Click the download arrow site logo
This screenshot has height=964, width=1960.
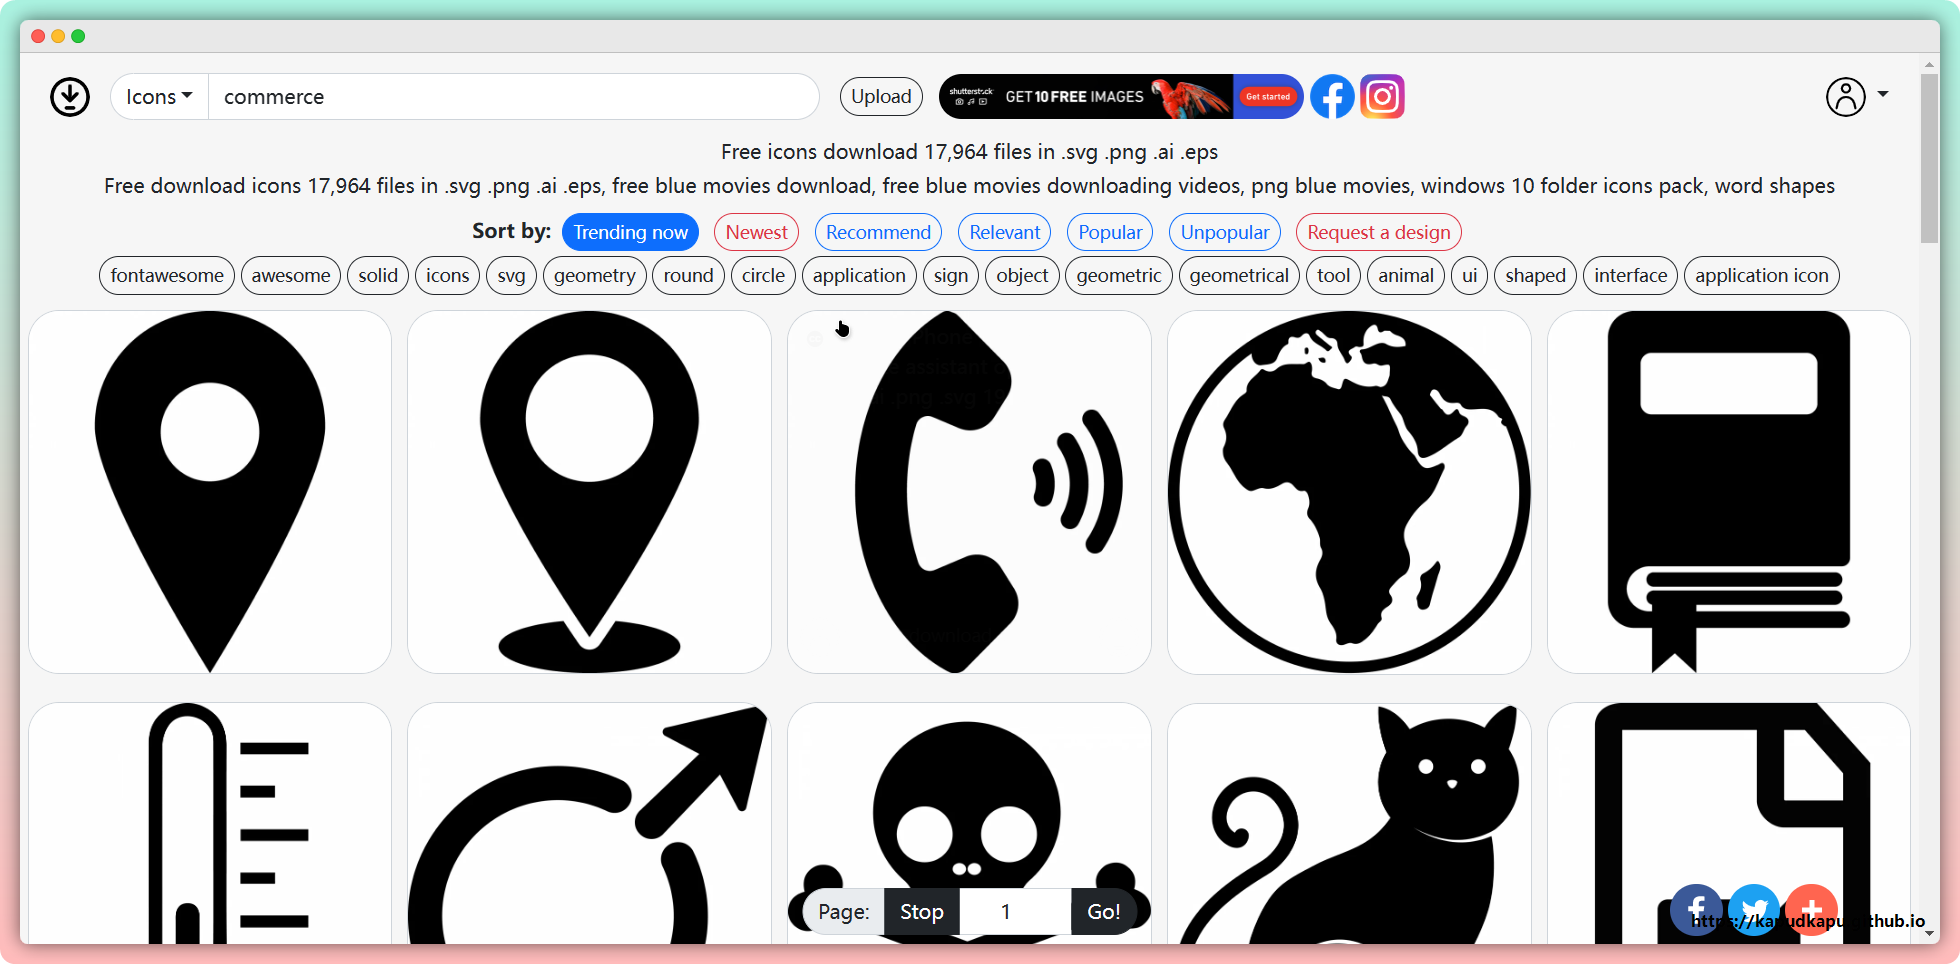click(x=70, y=97)
